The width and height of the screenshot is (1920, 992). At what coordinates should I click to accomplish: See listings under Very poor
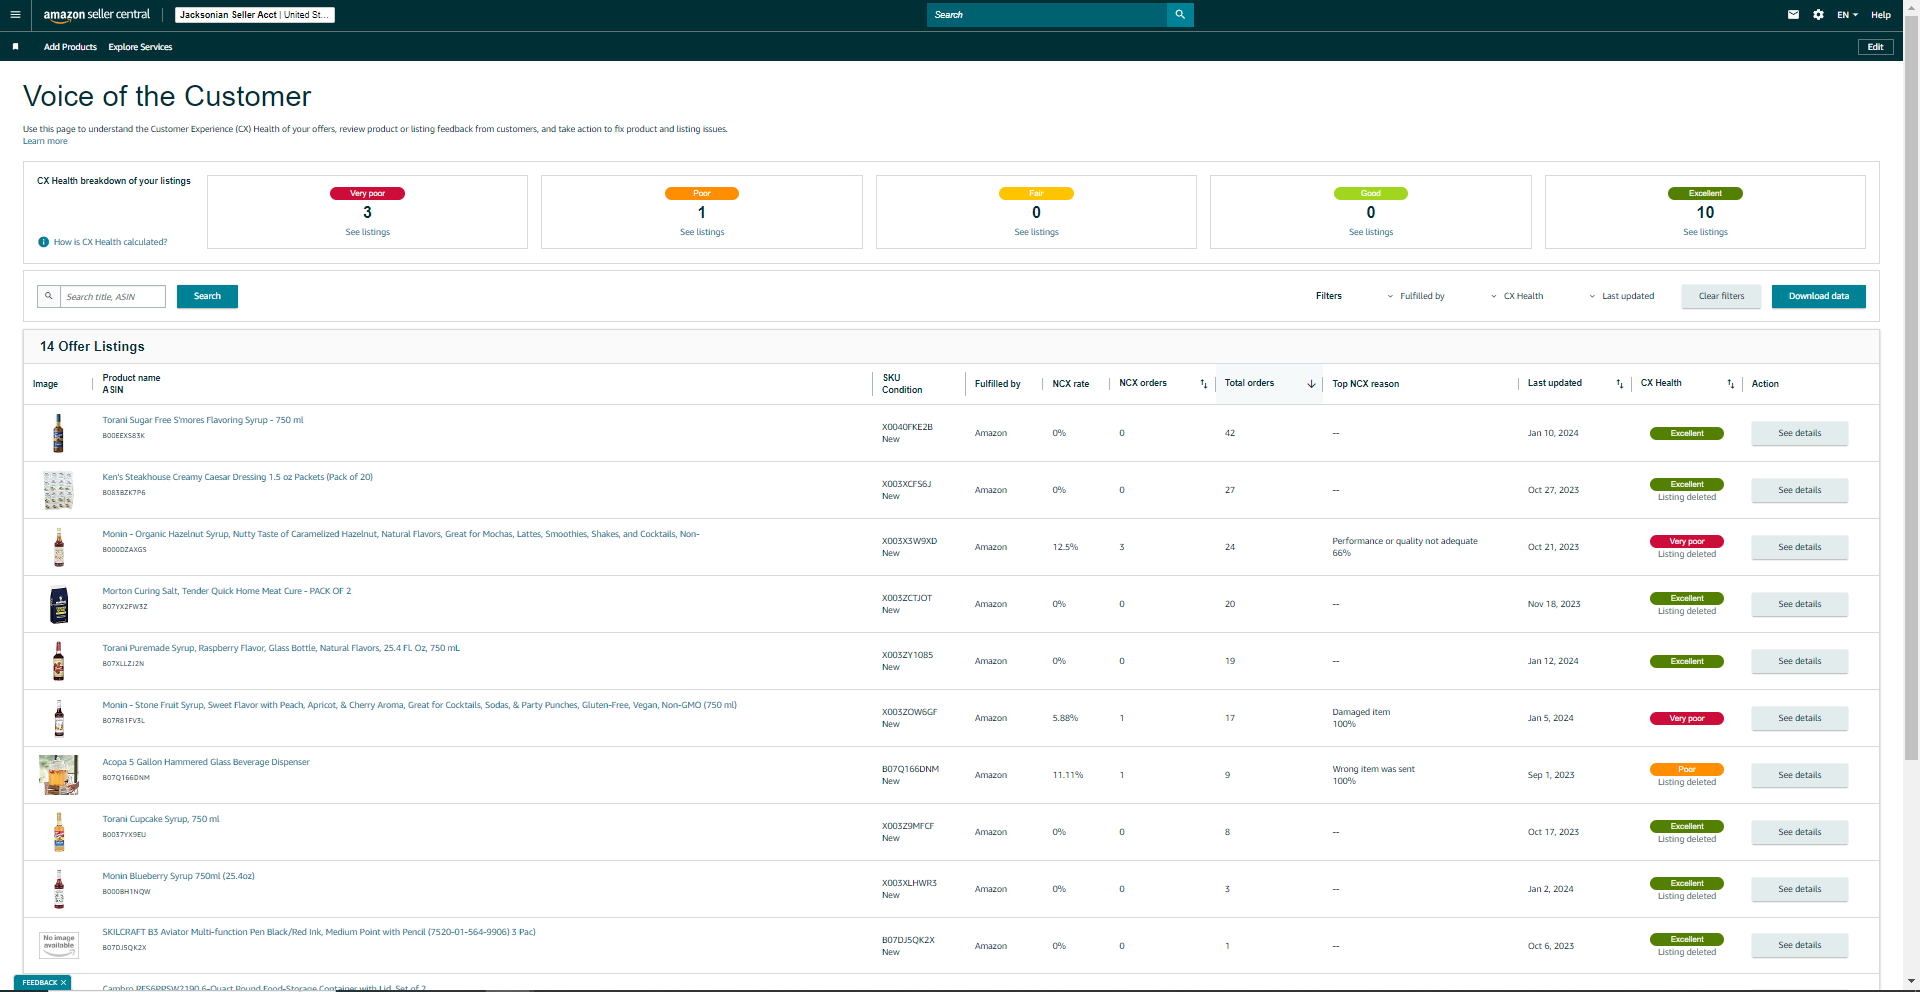pos(367,232)
